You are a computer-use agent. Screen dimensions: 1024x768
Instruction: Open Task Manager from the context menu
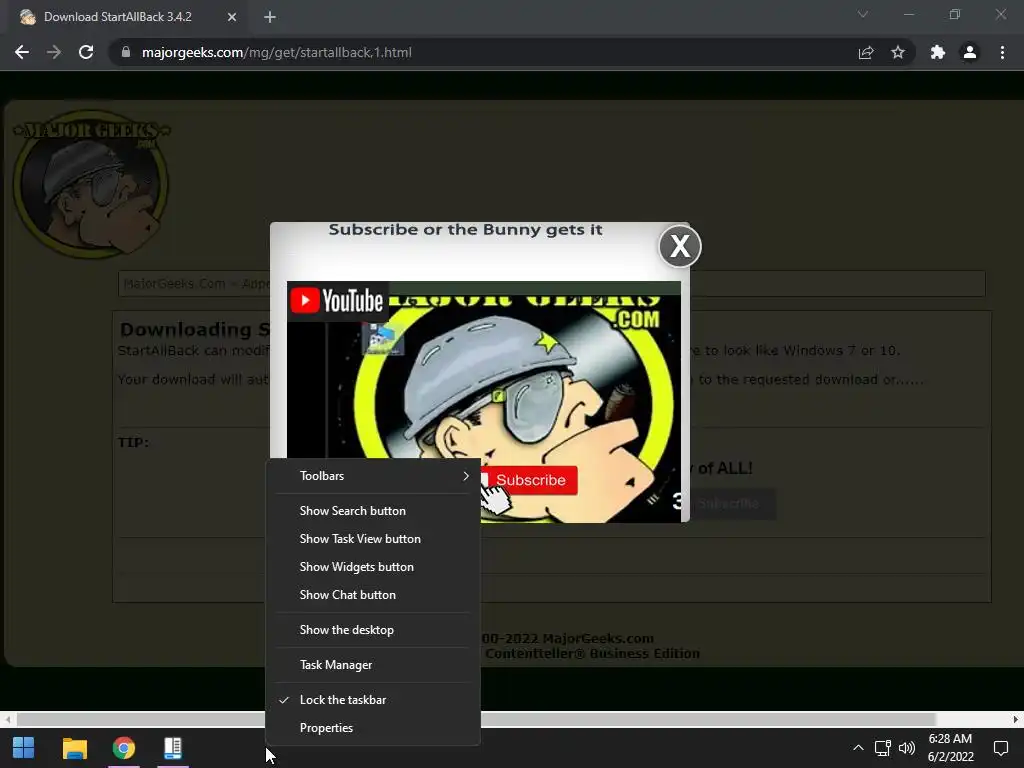coord(373,665)
